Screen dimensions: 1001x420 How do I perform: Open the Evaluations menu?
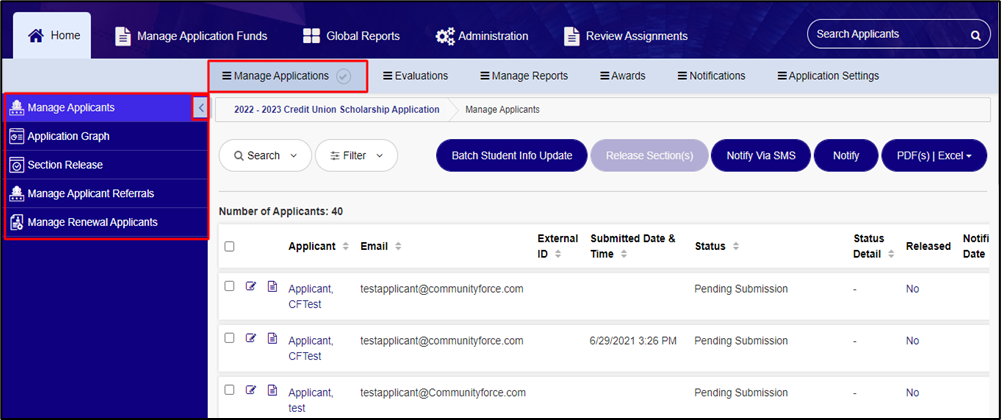(416, 76)
